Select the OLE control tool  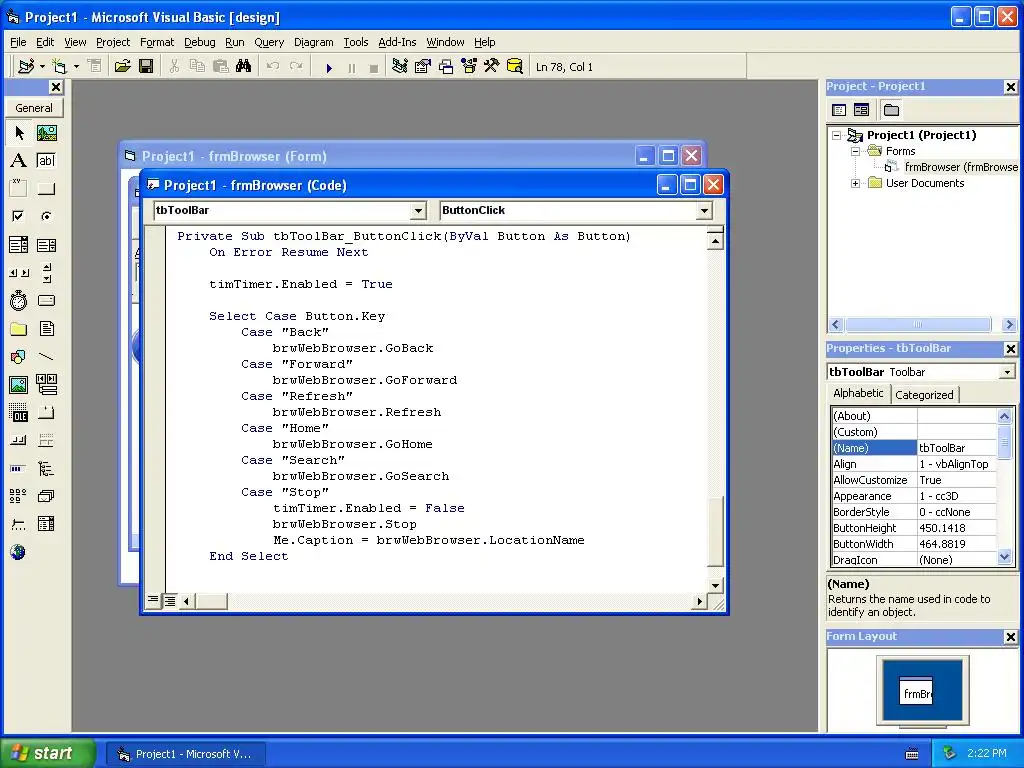pyautogui.click(x=19, y=413)
